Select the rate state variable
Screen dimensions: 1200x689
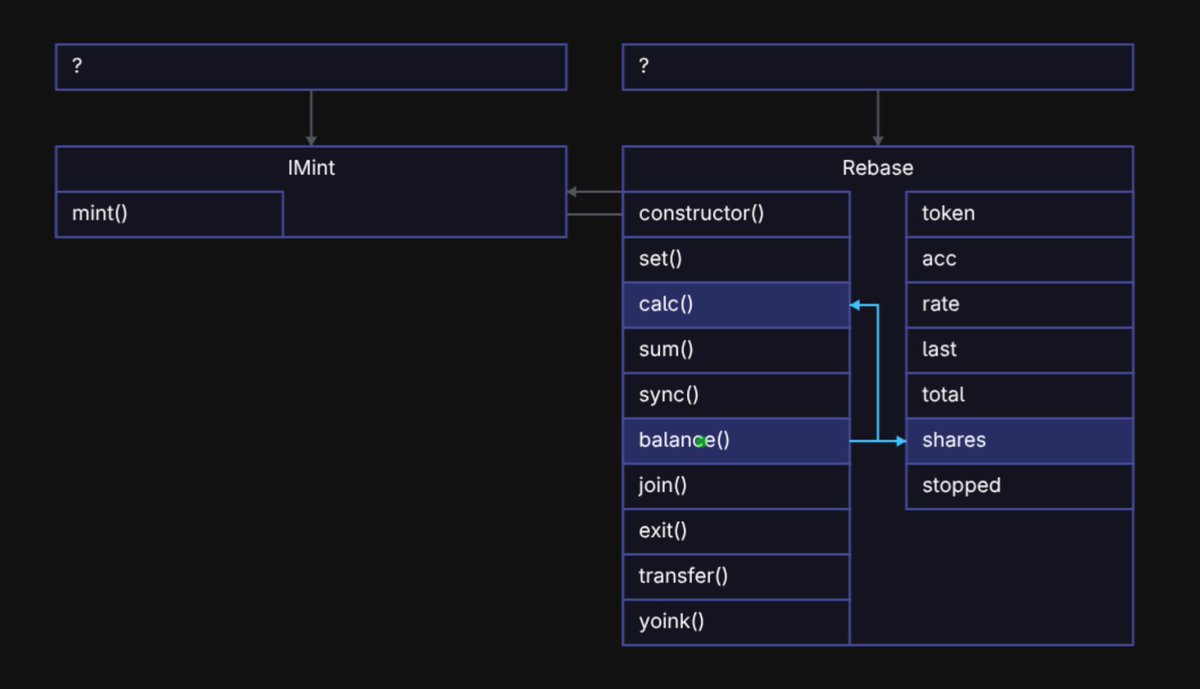pos(1019,304)
